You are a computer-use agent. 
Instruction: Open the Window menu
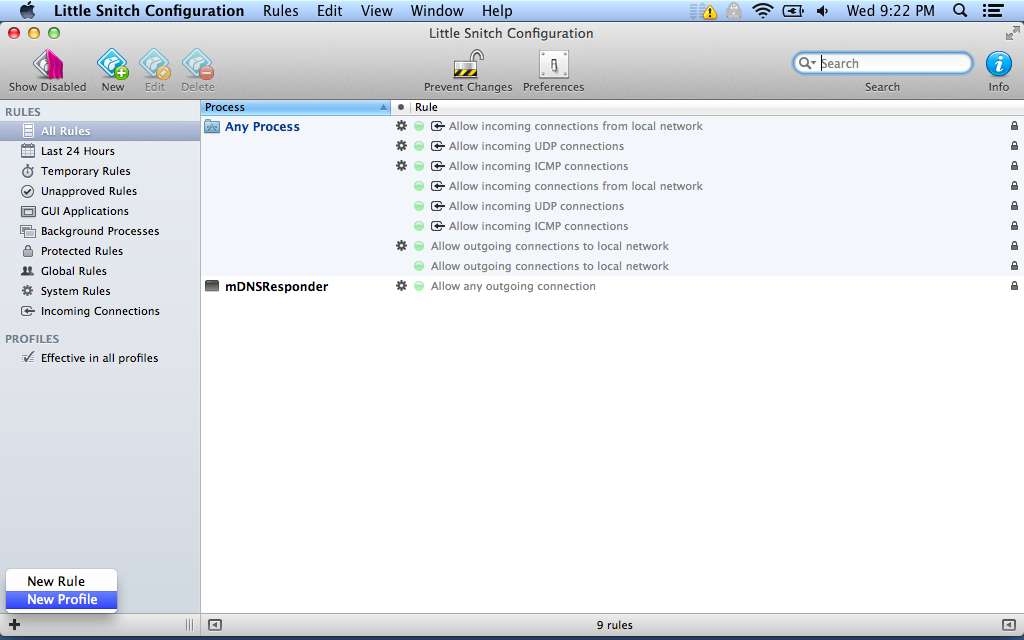[437, 11]
